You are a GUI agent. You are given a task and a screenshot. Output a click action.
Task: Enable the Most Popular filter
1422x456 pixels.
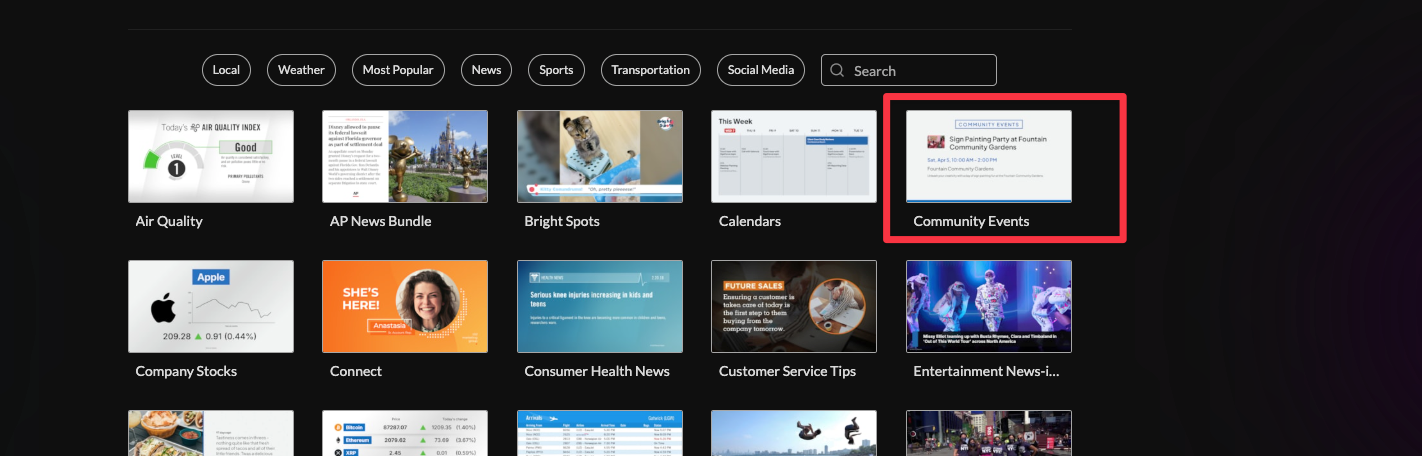click(x=398, y=70)
